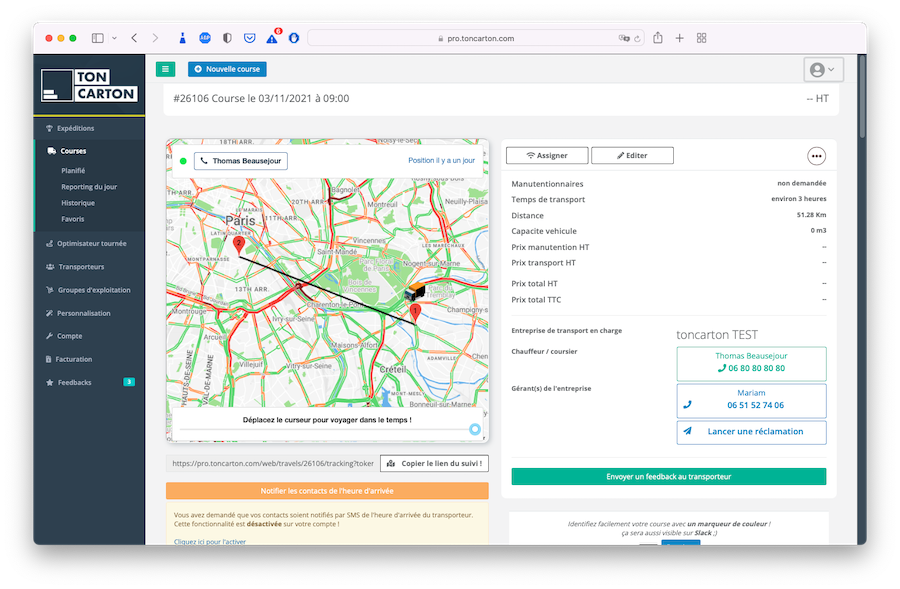Image resolution: width=900 pixels, height=589 pixels.
Task: Collapse the Courses sidebar section
Action: click(72, 151)
